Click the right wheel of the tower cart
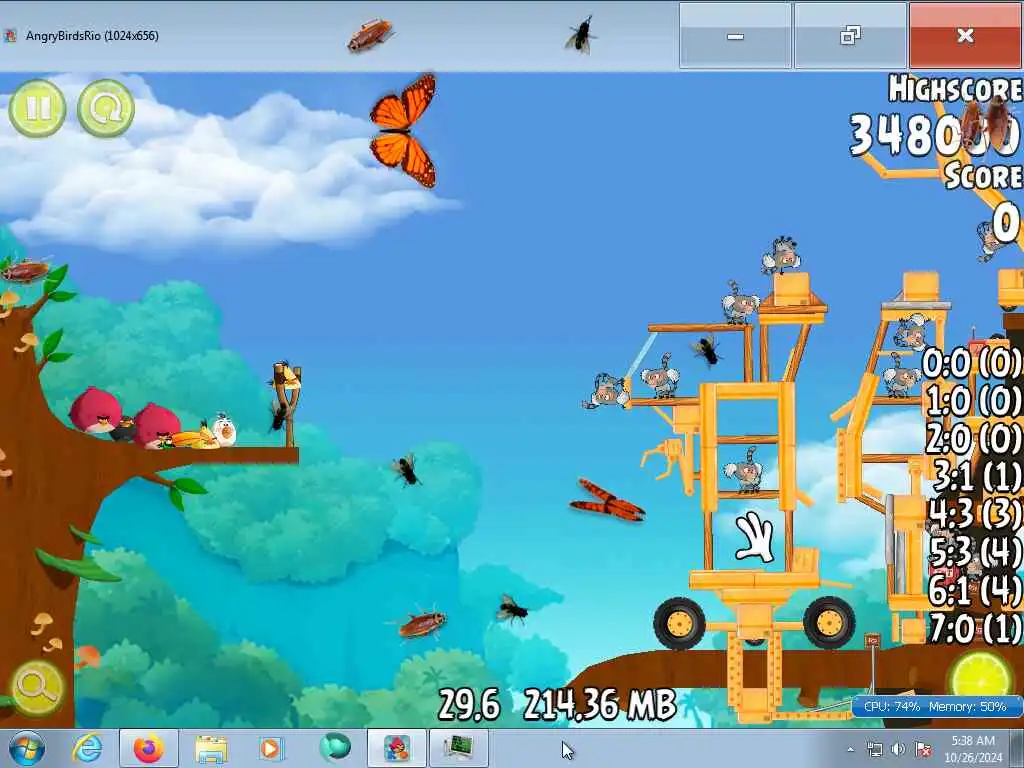Image resolution: width=1024 pixels, height=768 pixels. pyautogui.click(x=829, y=623)
